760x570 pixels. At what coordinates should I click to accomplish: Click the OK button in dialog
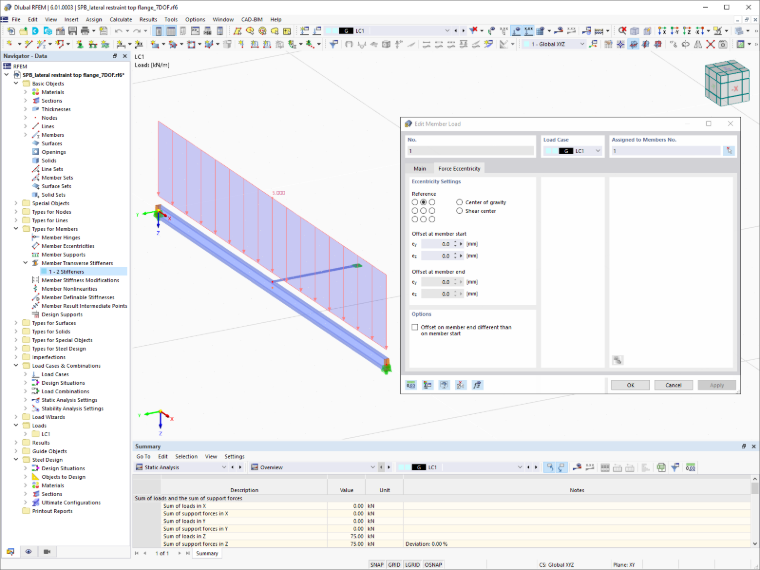coord(630,385)
